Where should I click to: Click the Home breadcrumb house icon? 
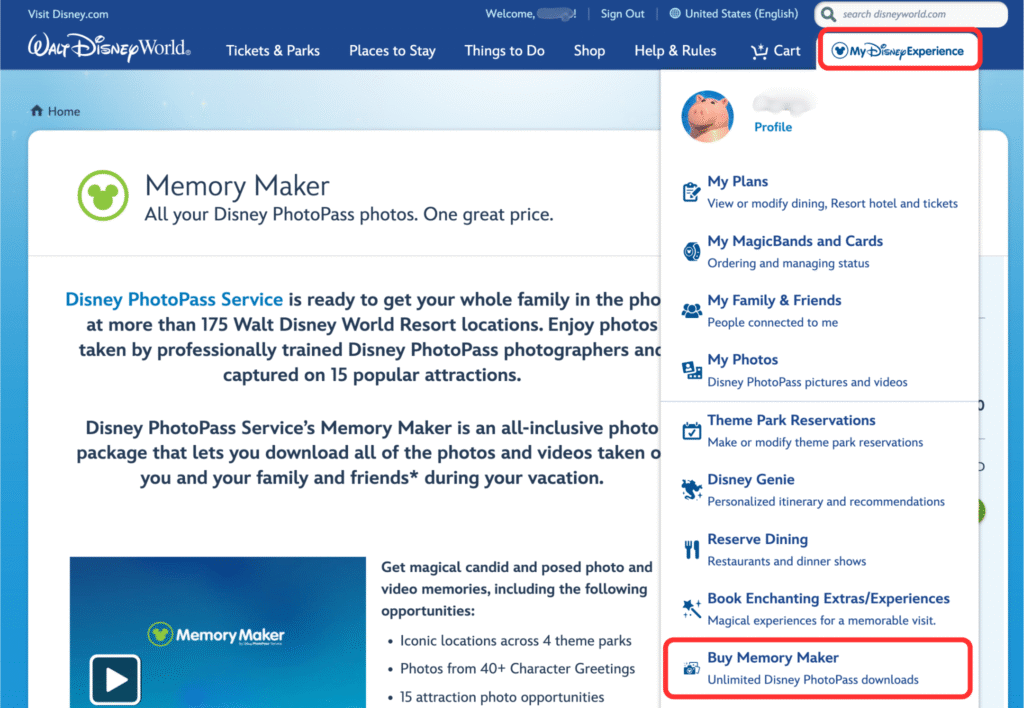[x=37, y=110]
